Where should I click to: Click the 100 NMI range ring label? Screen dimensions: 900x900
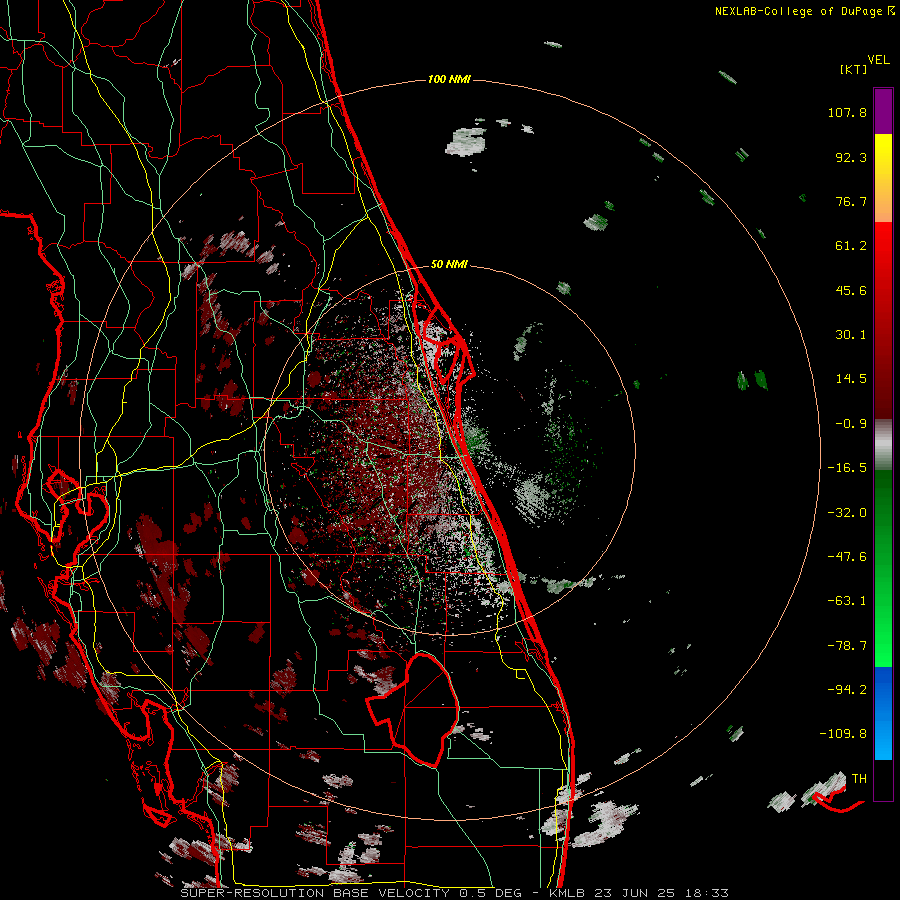click(x=449, y=79)
